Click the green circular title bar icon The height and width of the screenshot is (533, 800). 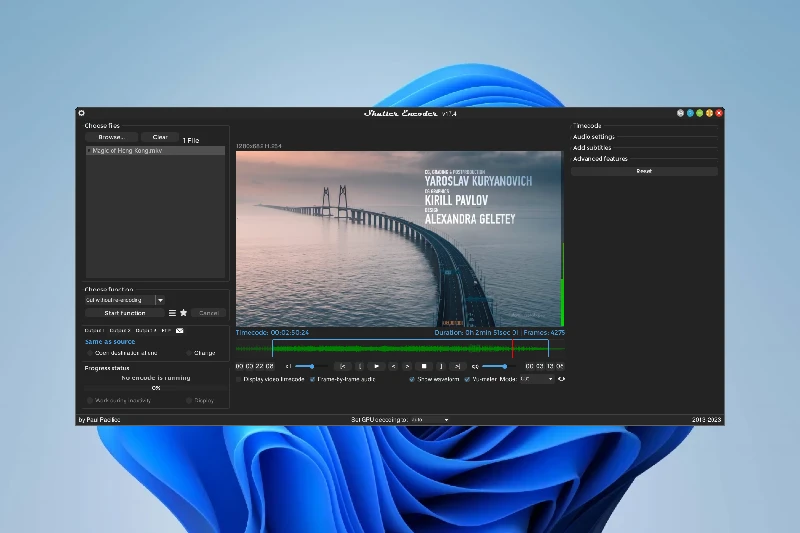click(699, 113)
